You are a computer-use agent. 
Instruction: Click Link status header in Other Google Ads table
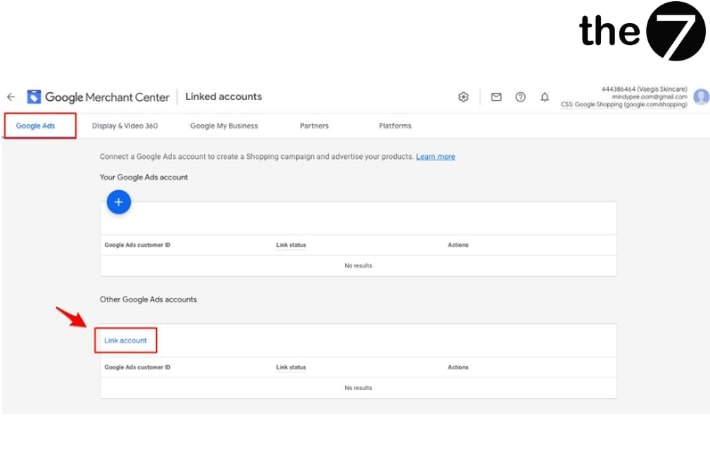coord(291,367)
